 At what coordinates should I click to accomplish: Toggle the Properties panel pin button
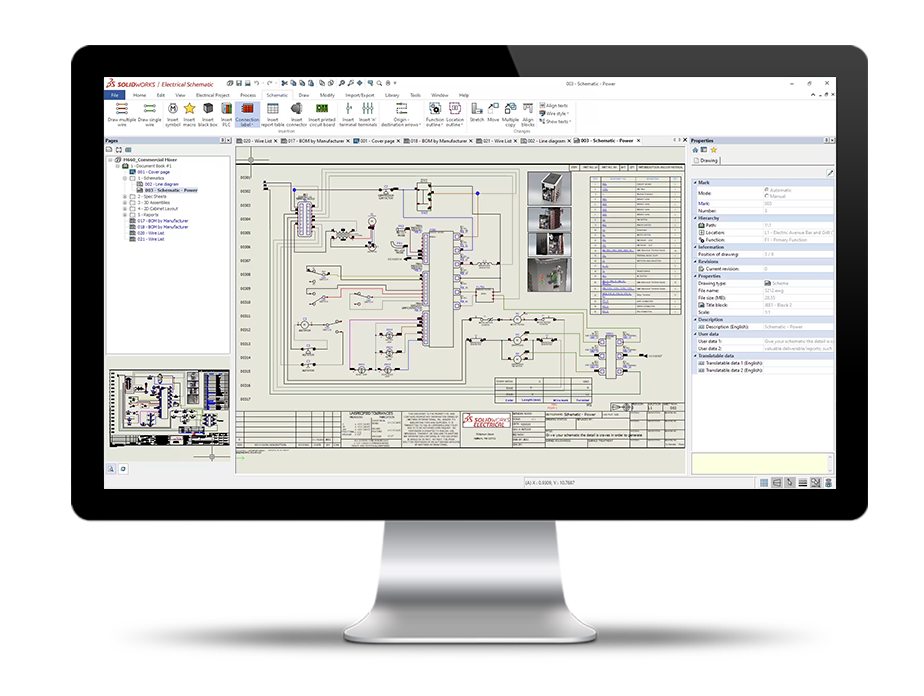826,140
